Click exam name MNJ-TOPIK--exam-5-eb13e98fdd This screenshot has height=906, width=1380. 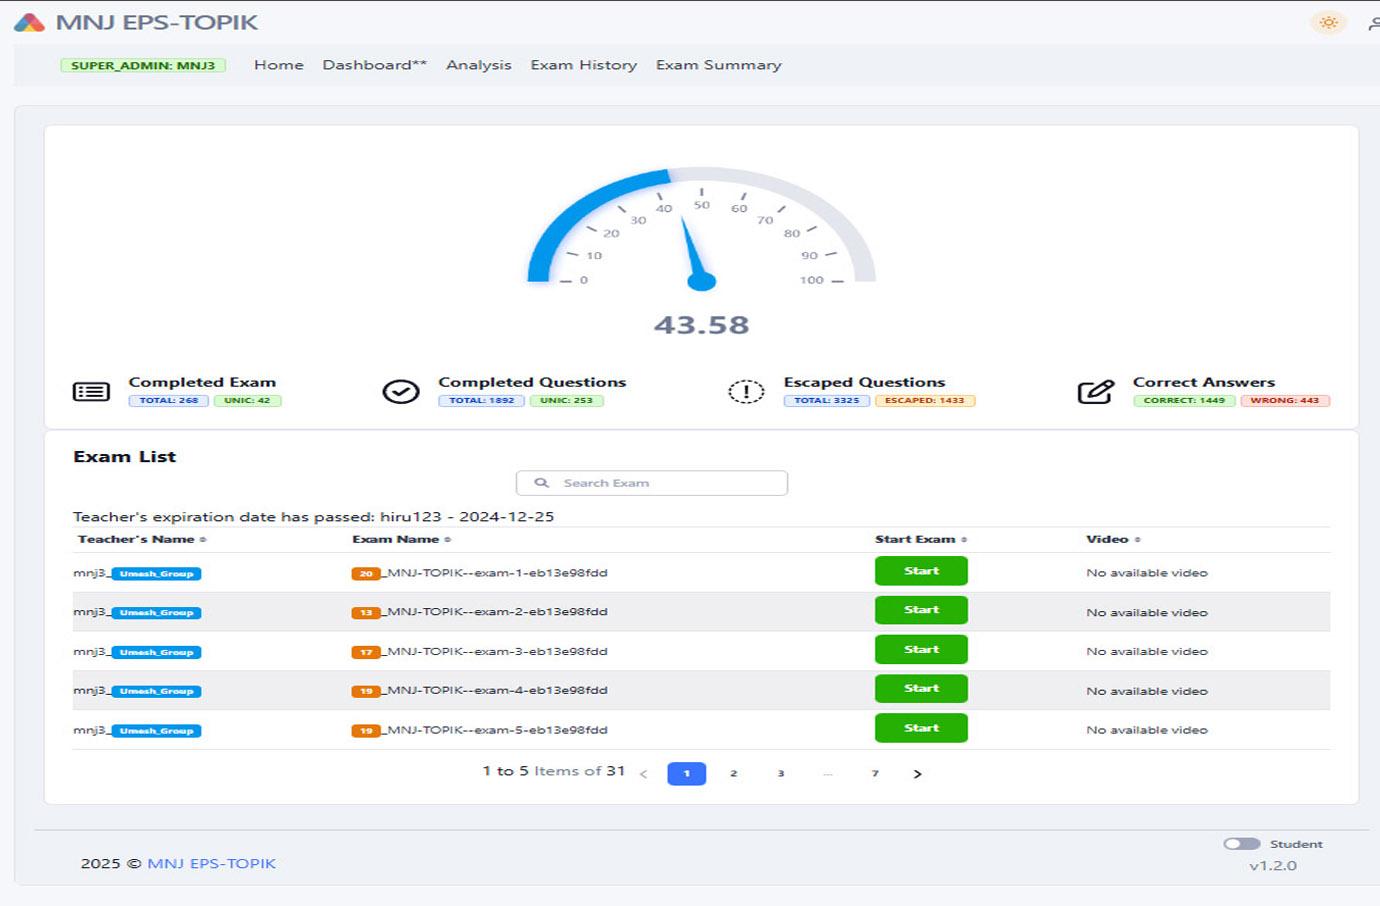tap(497, 730)
